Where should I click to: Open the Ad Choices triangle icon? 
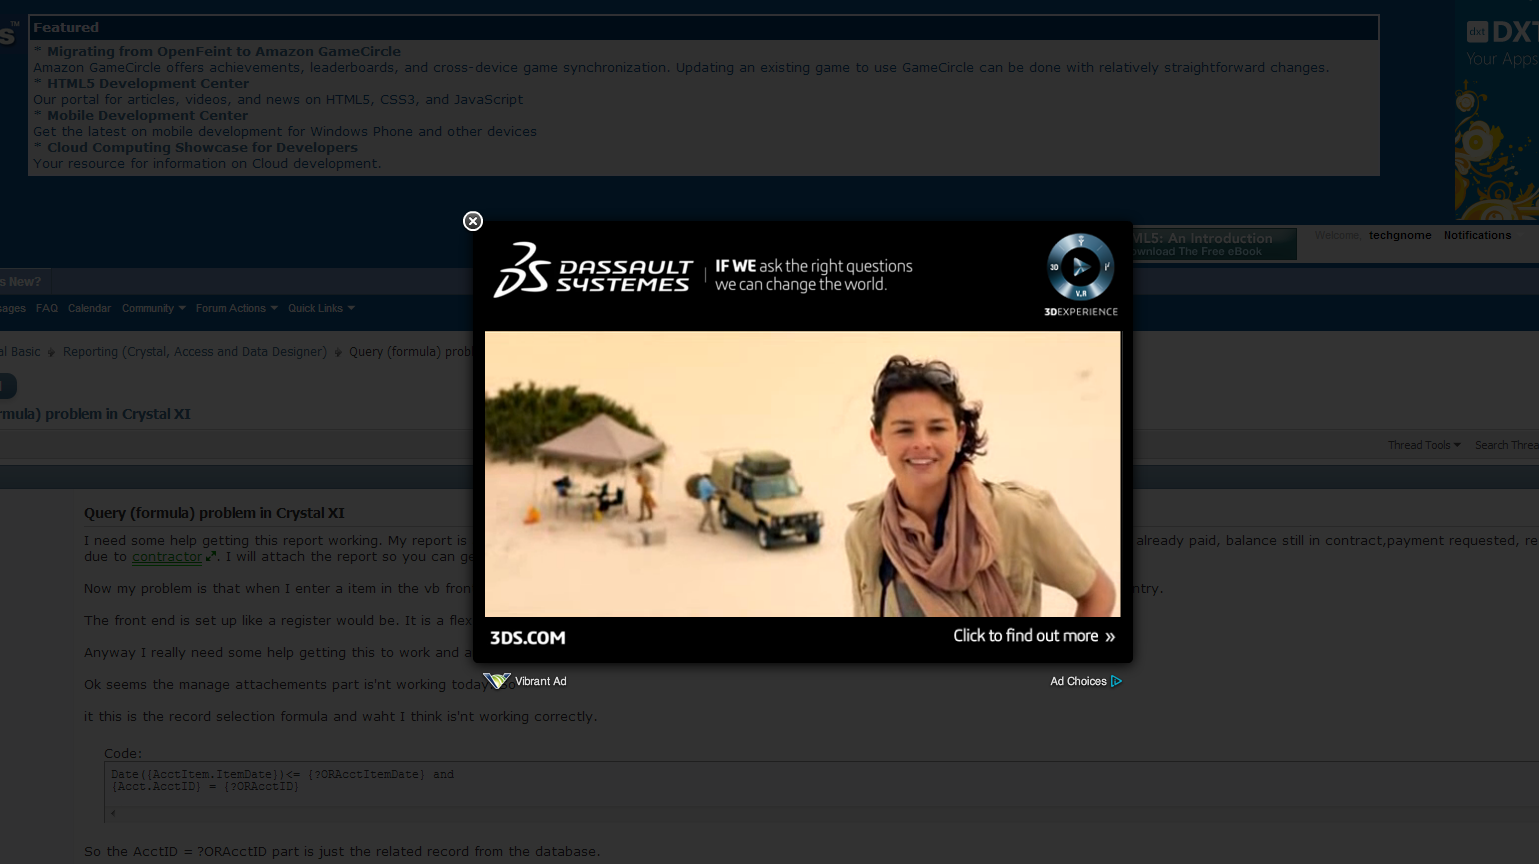[x=1116, y=681]
